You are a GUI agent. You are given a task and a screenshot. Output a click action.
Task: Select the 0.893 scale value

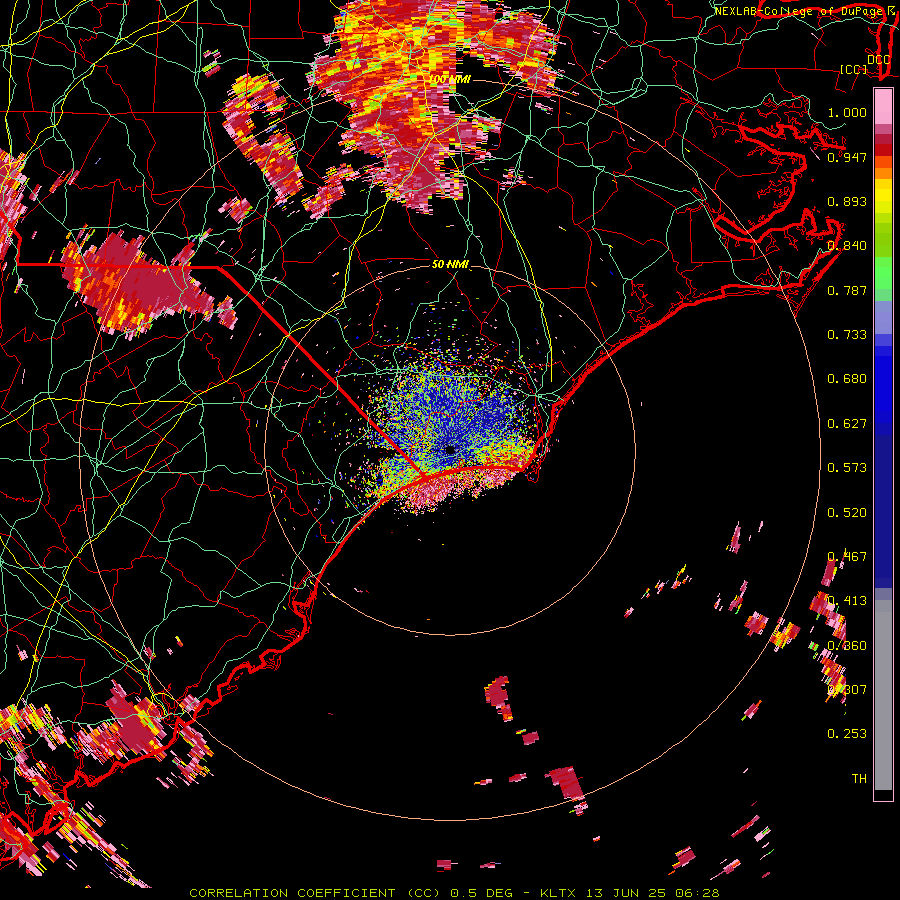point(847,201)
